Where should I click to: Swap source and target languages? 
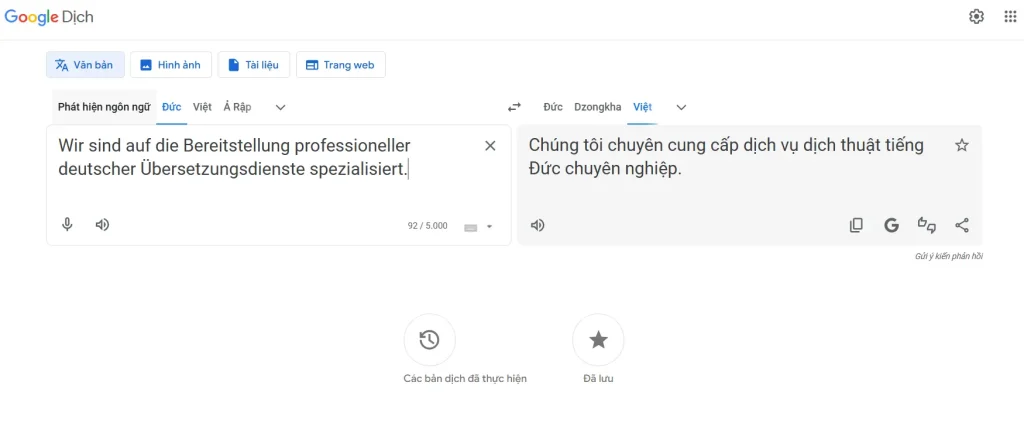514,107
